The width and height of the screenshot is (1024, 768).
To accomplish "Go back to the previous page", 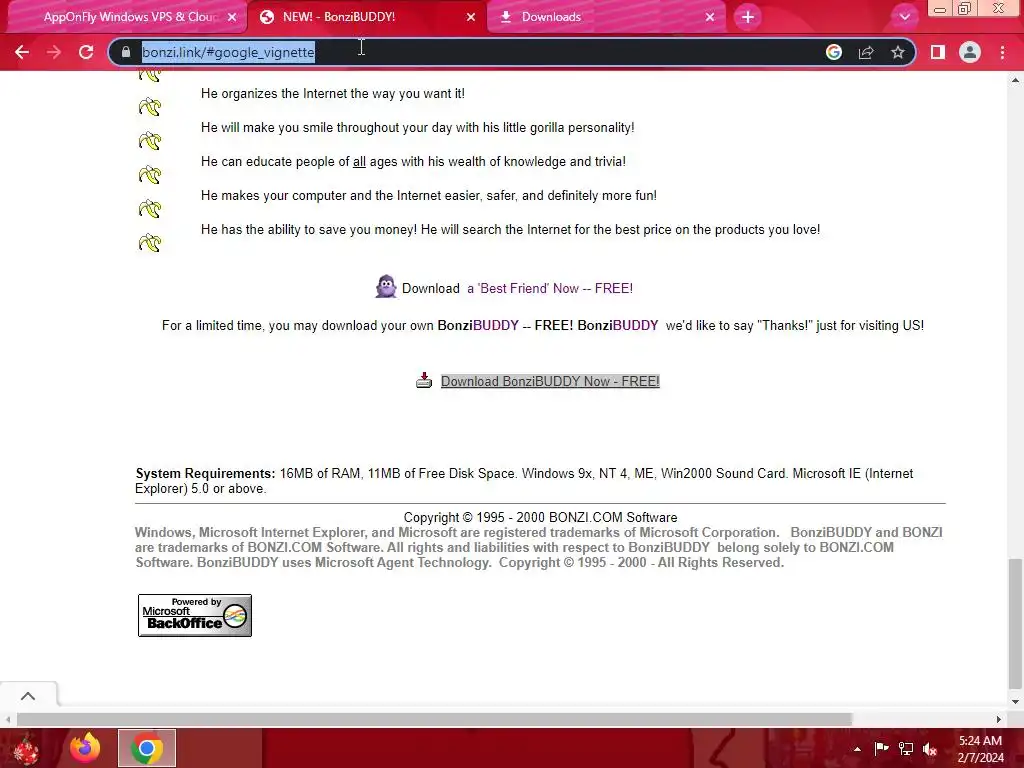I will (22, 52).
